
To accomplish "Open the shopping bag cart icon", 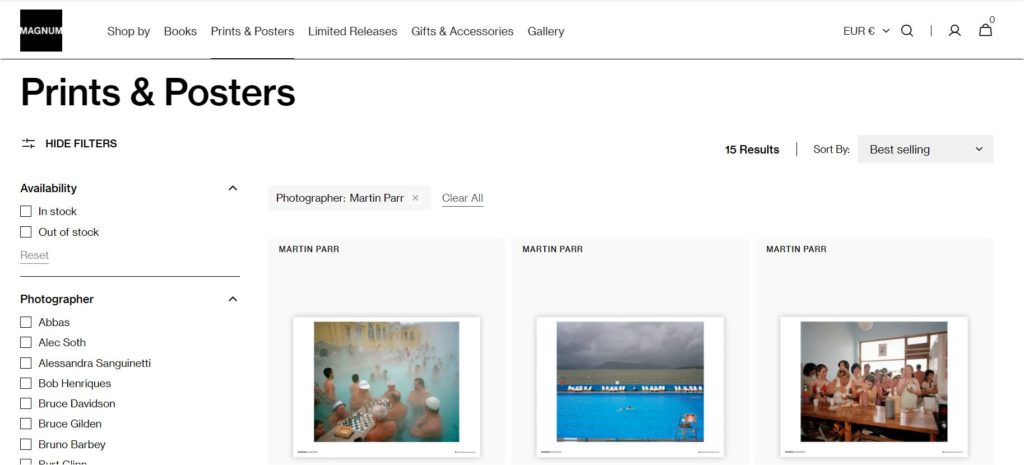I will [x=985, y=30].
